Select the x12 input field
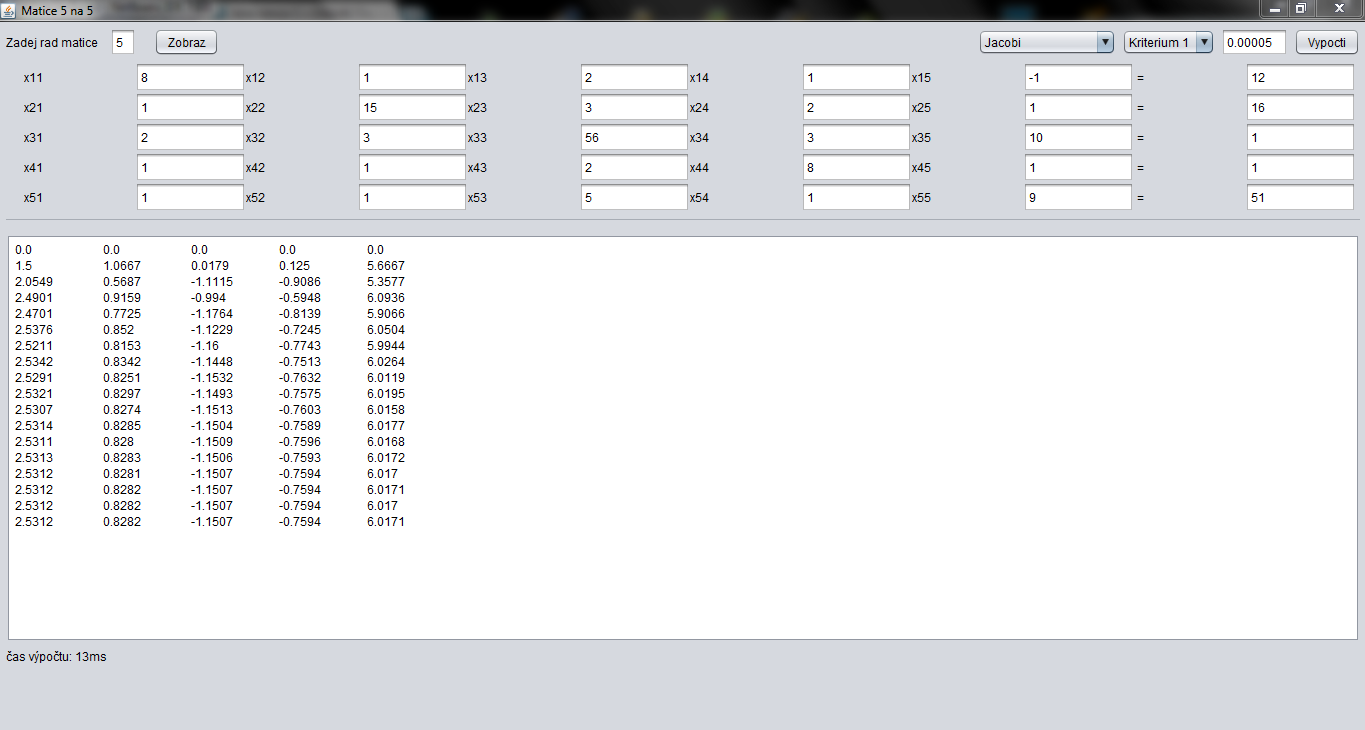 point(412,78)
